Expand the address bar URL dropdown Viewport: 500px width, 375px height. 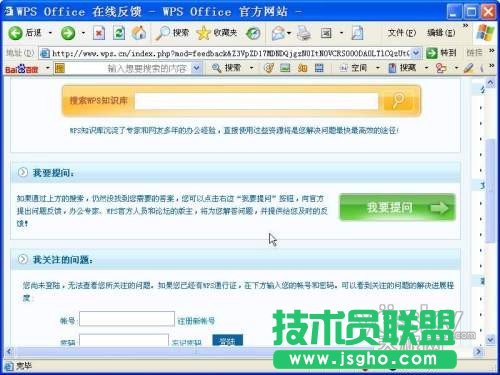pos(416,53)
